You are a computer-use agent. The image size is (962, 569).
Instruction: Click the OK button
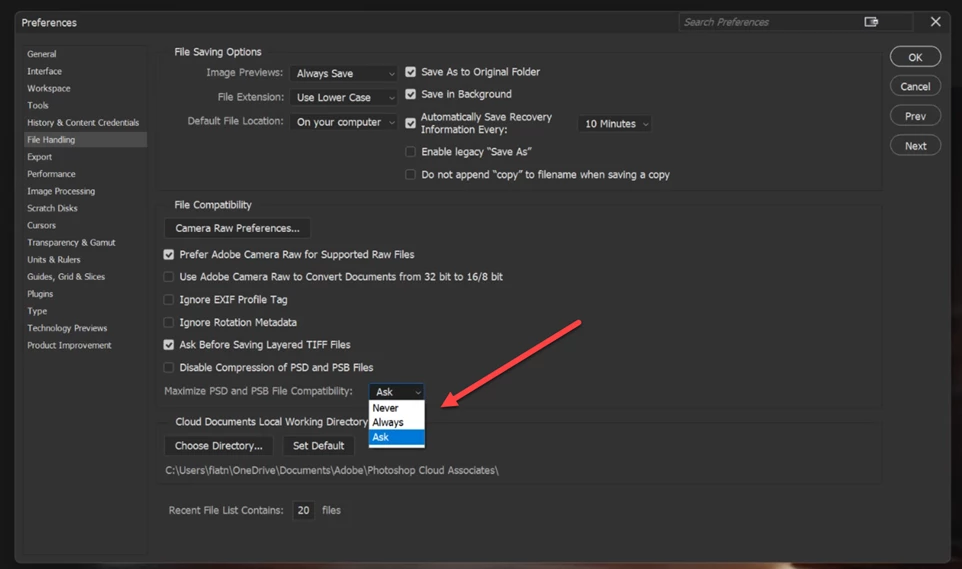pyautogui.click(x=915, y=57)
